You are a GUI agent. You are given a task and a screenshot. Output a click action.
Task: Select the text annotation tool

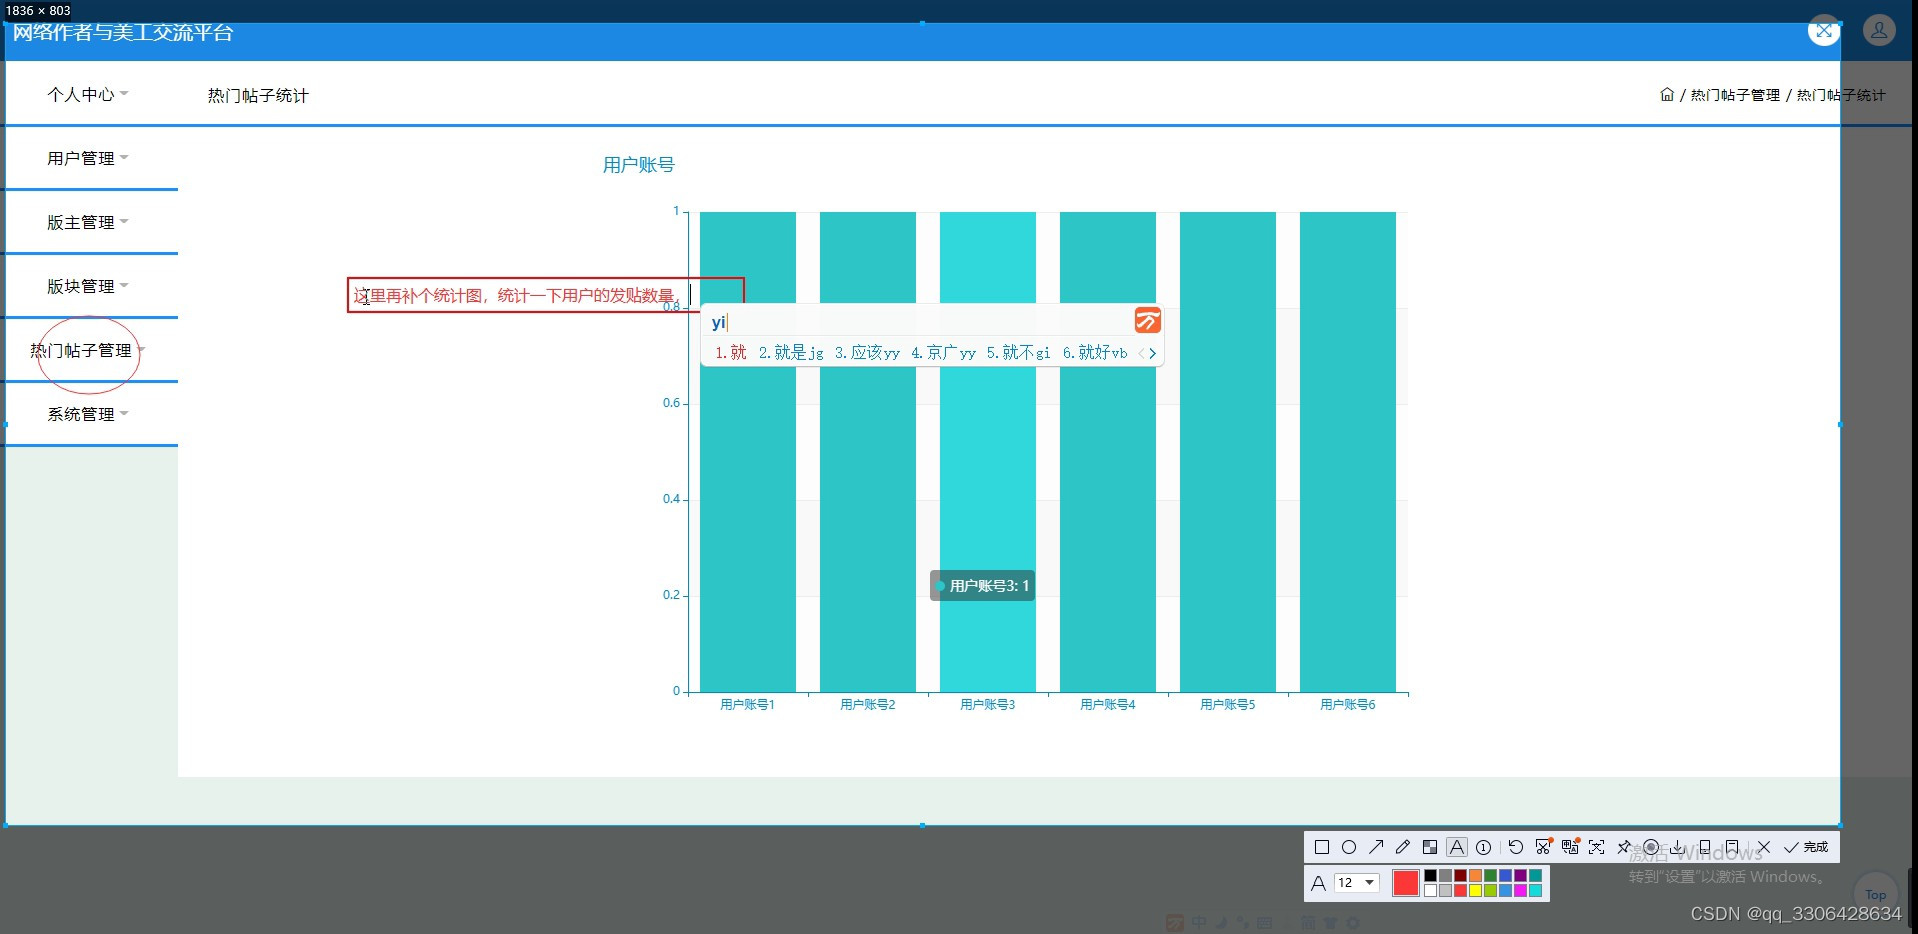[1457, 847]
